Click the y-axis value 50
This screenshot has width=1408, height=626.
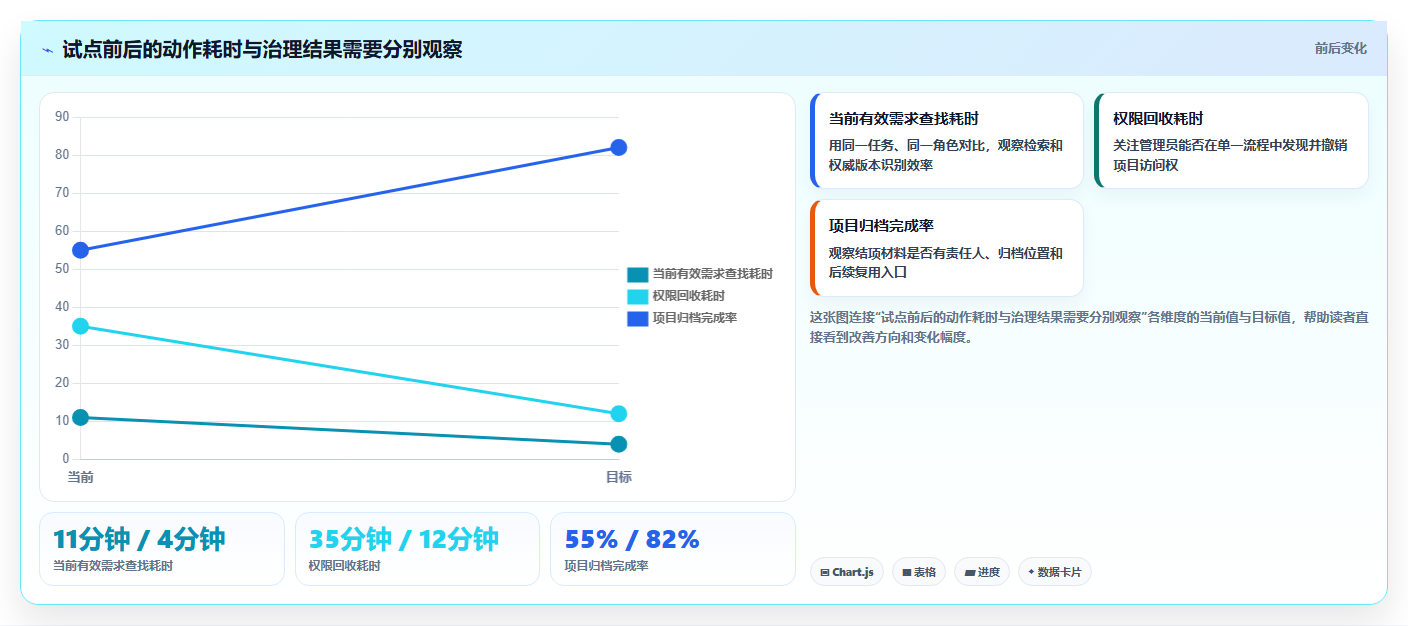click(62, 269)
